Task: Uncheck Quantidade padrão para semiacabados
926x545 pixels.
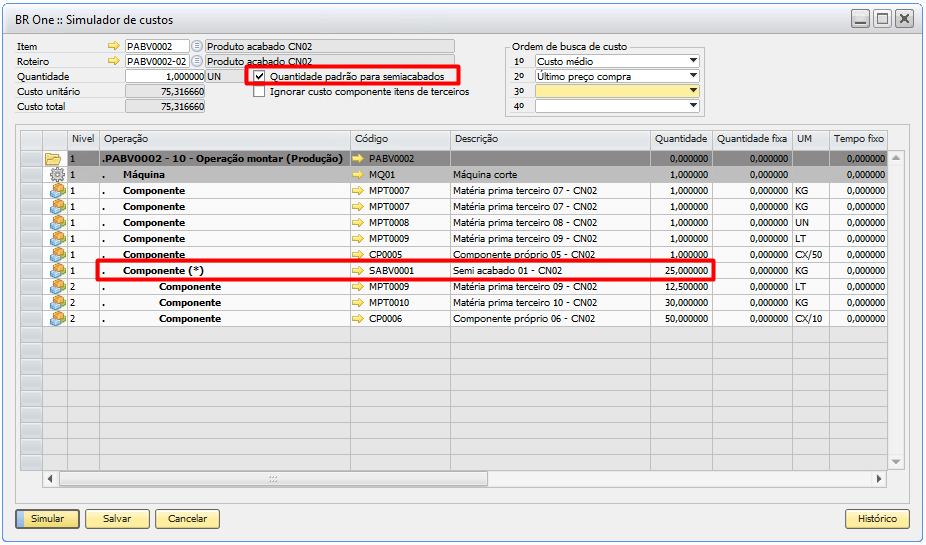Action: click(260, 76)
